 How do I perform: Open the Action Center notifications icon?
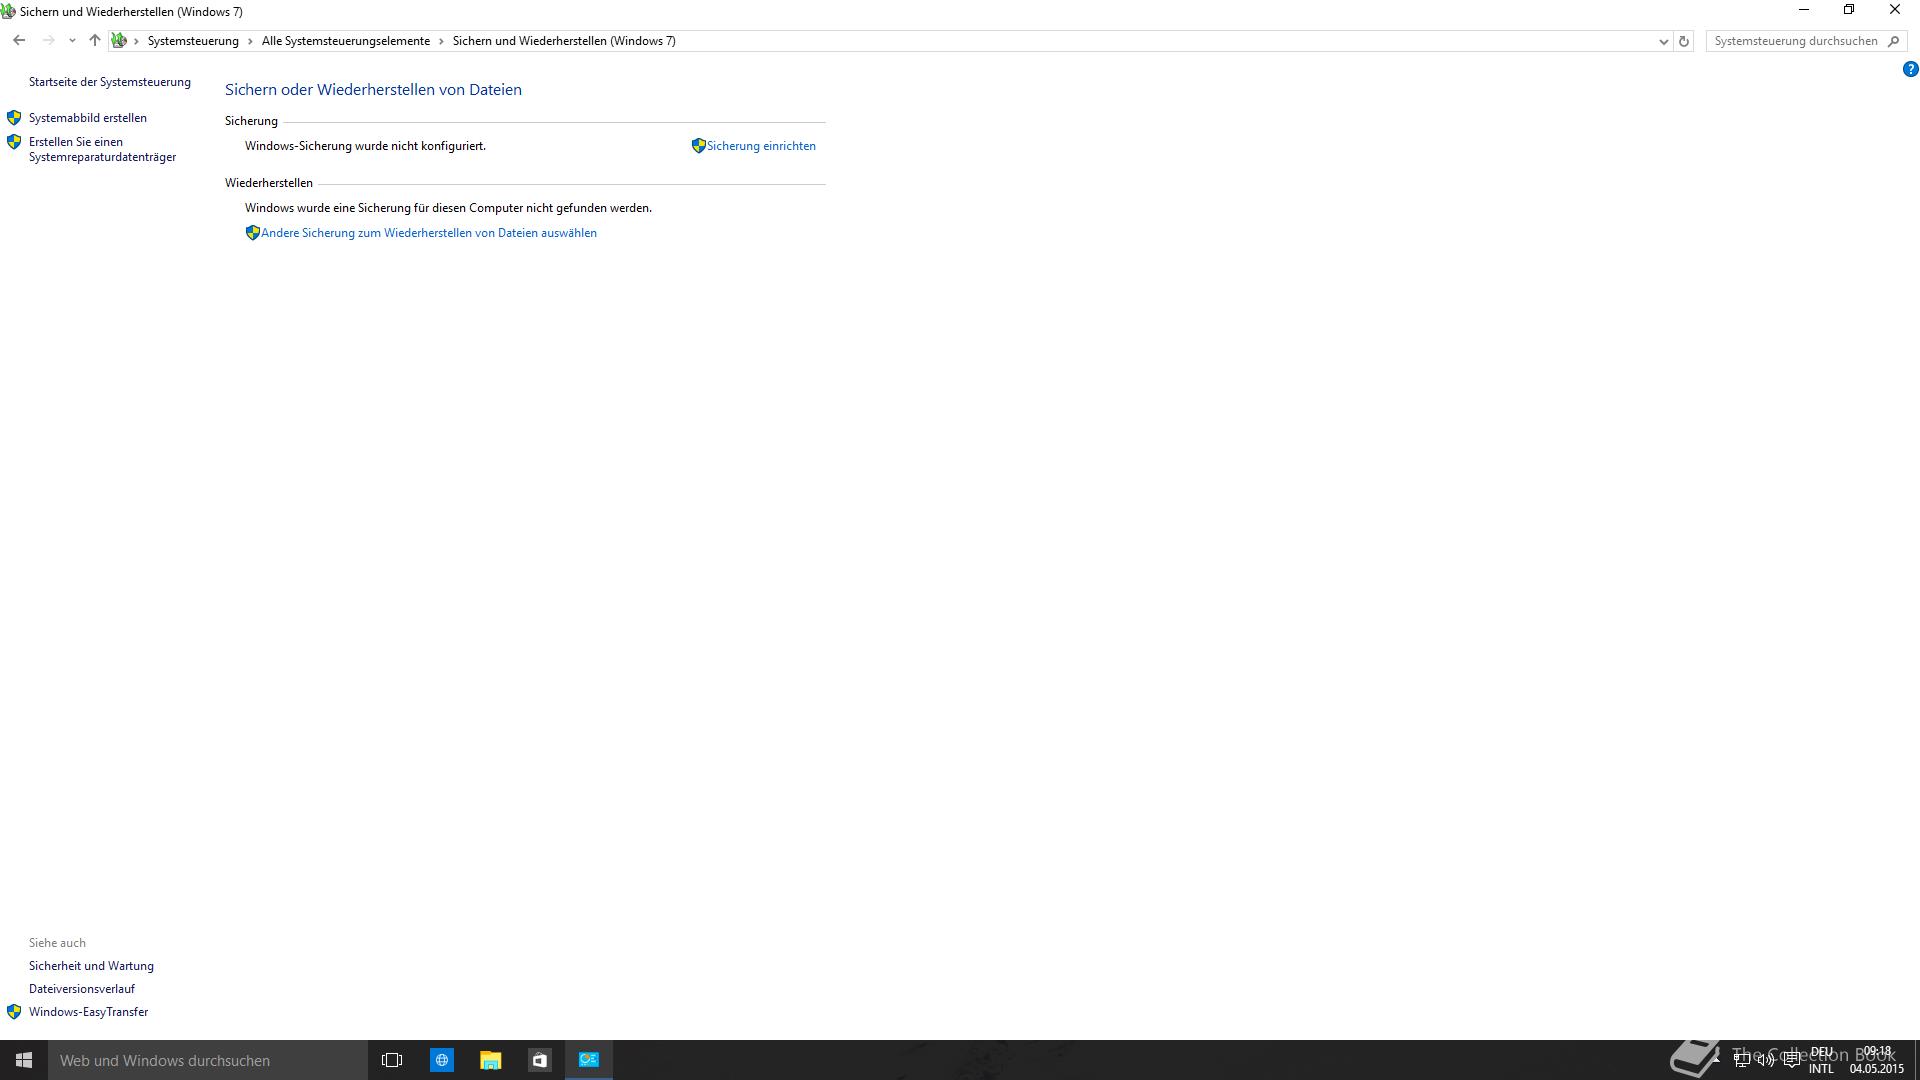pos(1791,1060)
